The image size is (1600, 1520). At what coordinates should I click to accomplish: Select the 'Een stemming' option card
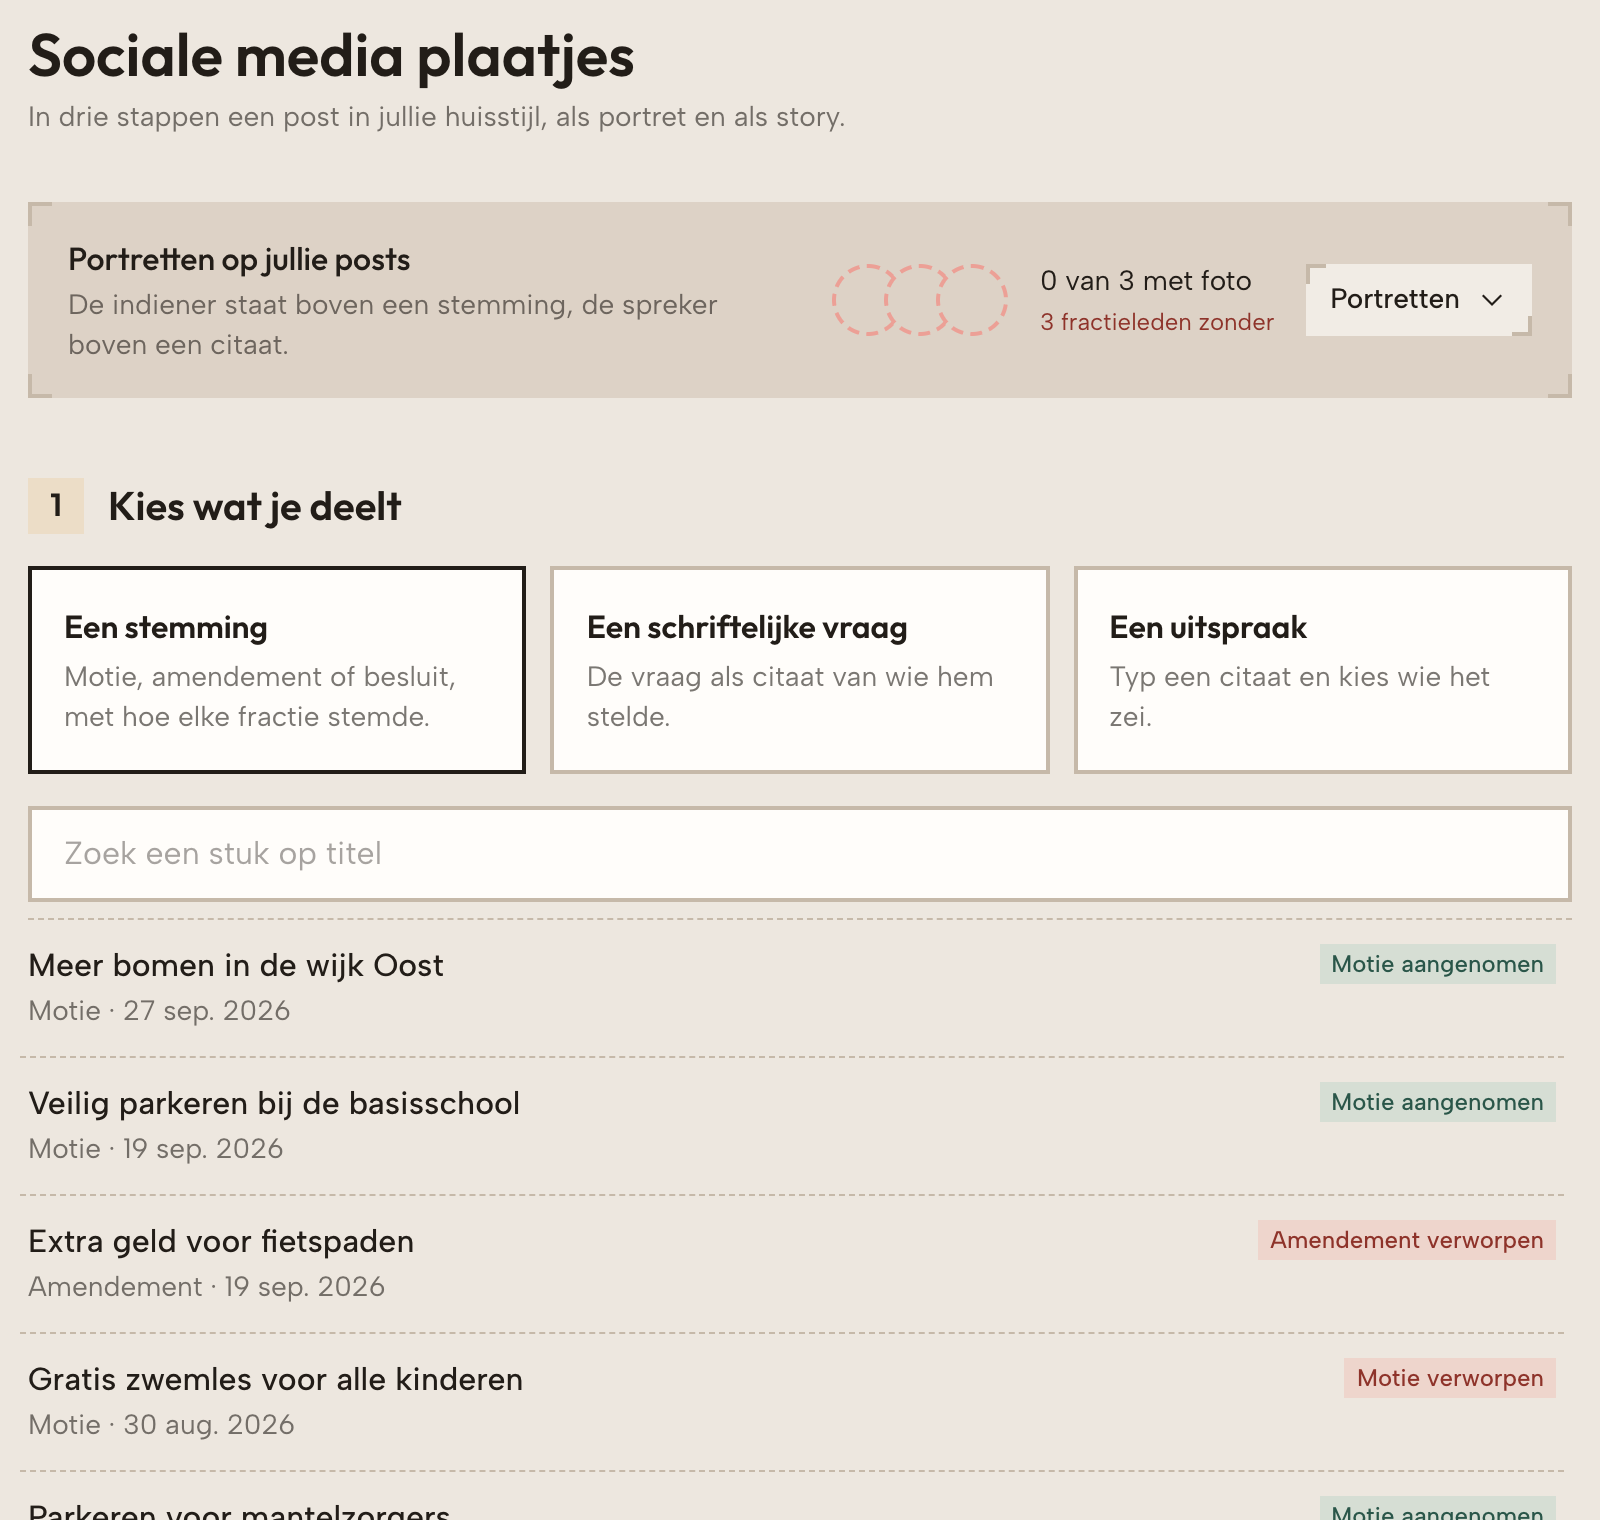277,670
